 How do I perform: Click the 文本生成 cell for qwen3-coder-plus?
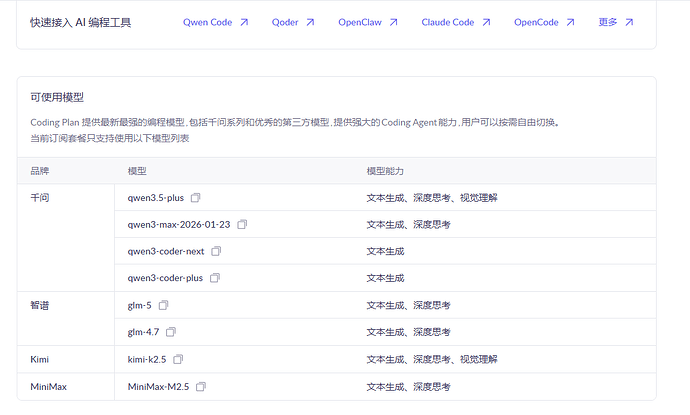pos(385,278)
